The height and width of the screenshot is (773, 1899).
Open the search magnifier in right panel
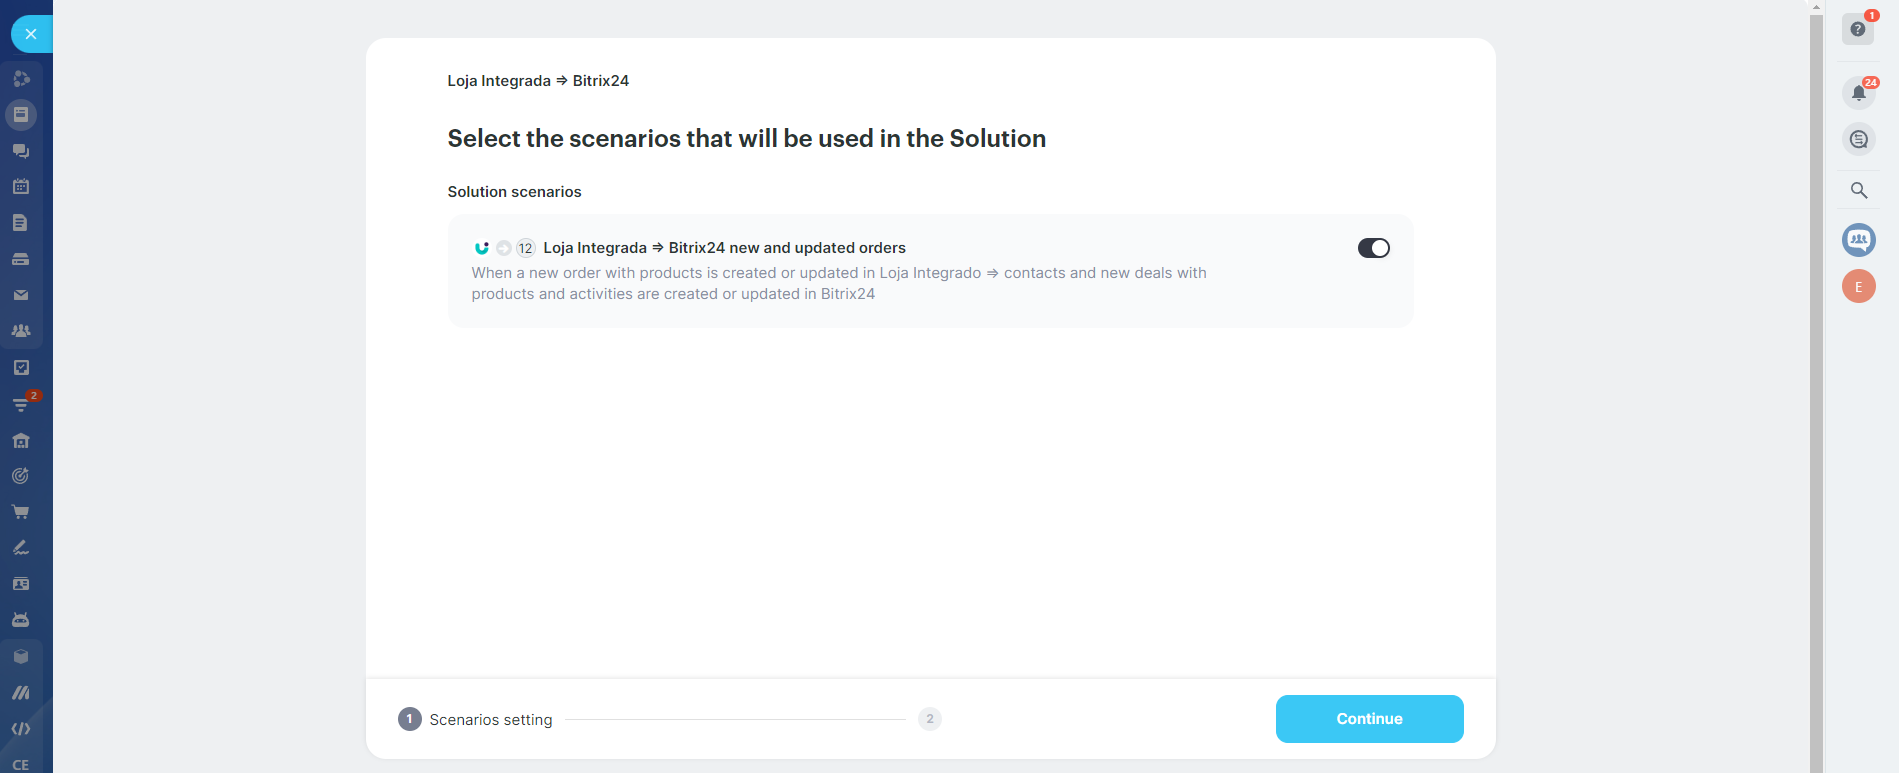[x=1858, y=190]
